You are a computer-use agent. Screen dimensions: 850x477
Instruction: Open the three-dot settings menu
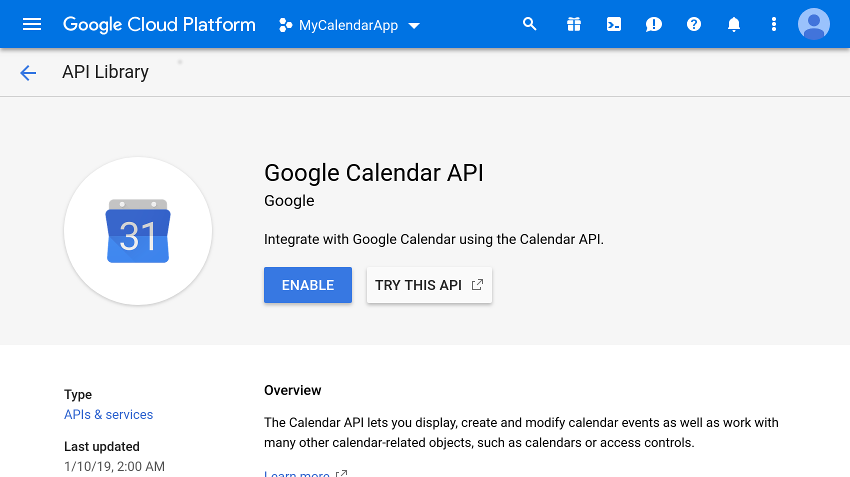point(774,24)
